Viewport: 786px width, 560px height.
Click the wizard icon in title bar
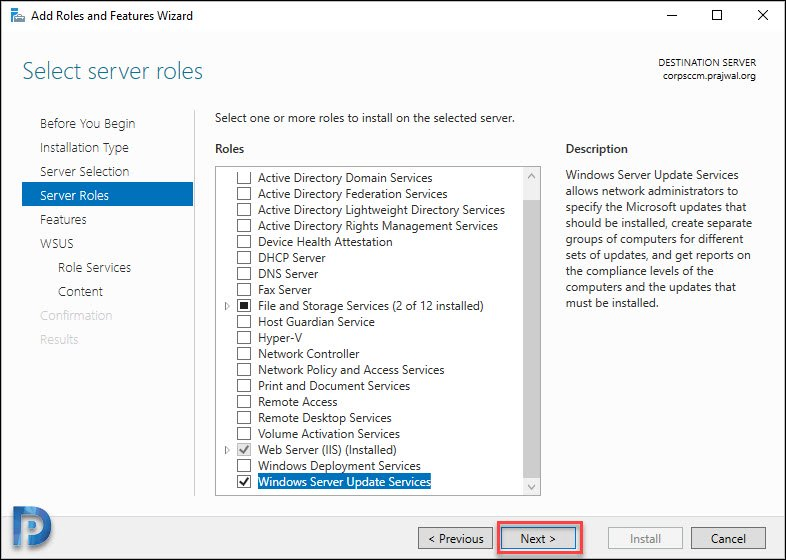pyautogui.click(x=18, y=16)
